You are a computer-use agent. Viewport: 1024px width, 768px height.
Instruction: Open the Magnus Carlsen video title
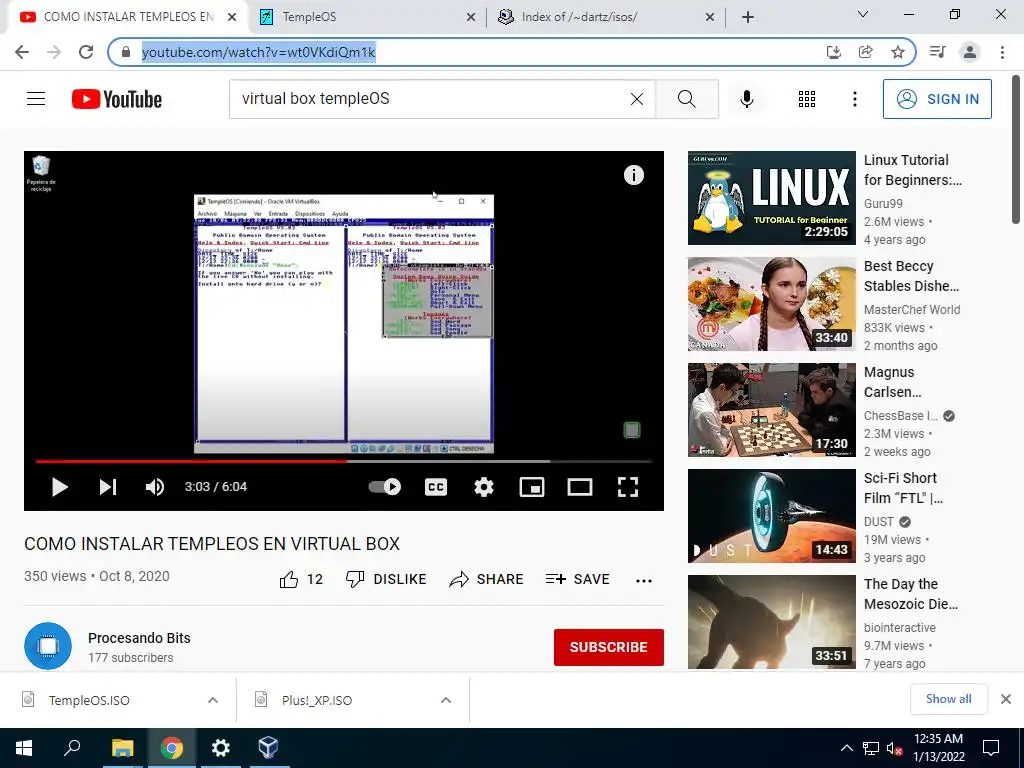[893, 382]
